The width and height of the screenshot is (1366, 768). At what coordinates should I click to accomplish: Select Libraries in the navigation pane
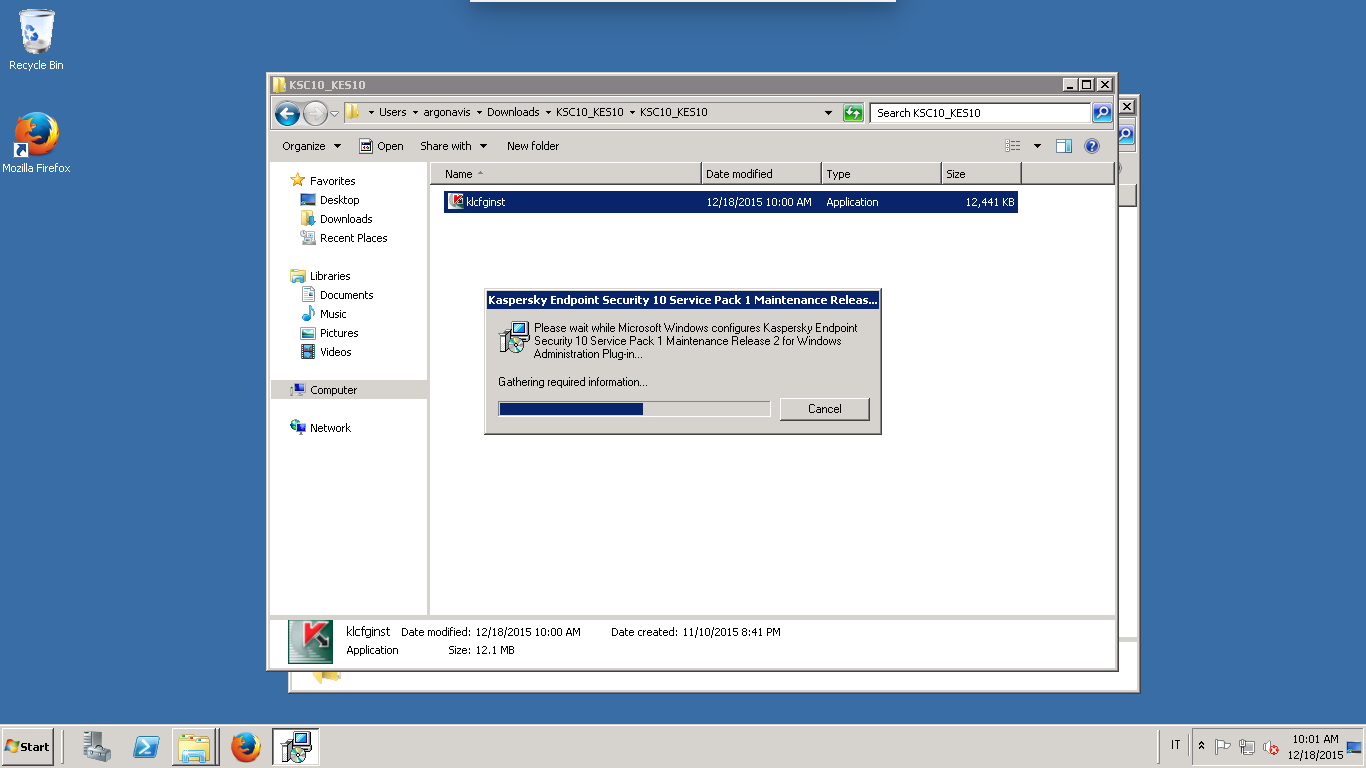click(330, 276)
